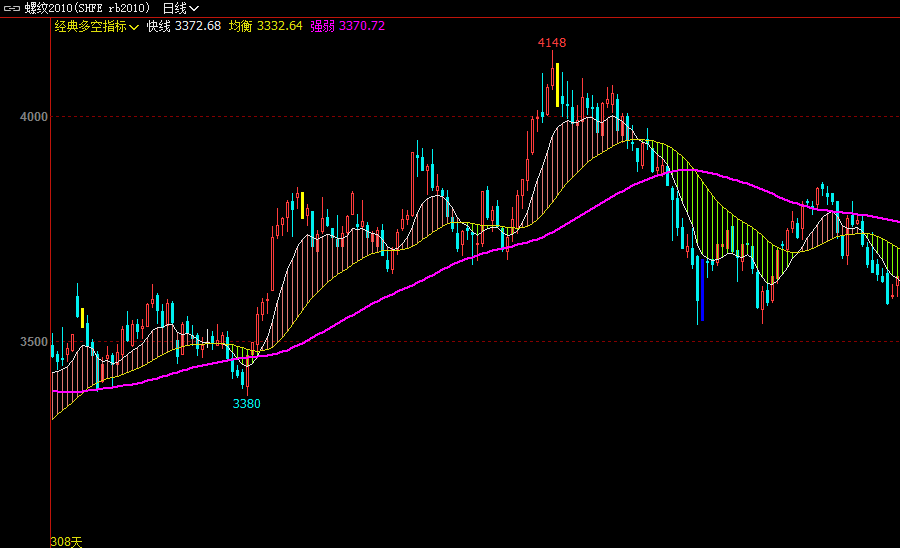
Task: Select the yellow candlestick below the 4148 peak
Action: [557, 85]
